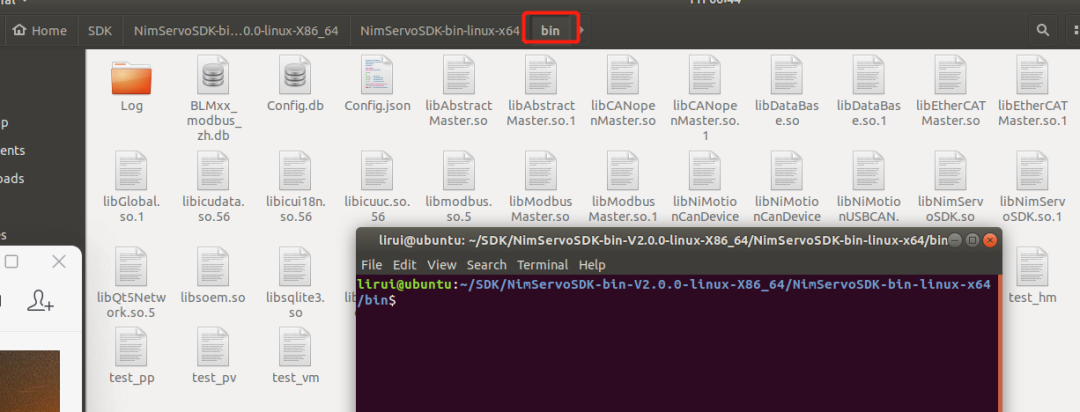Open the Terminal menu in the terminal window
The width and height of the screenshot is (1080, 412).
[x=543, y=265]
